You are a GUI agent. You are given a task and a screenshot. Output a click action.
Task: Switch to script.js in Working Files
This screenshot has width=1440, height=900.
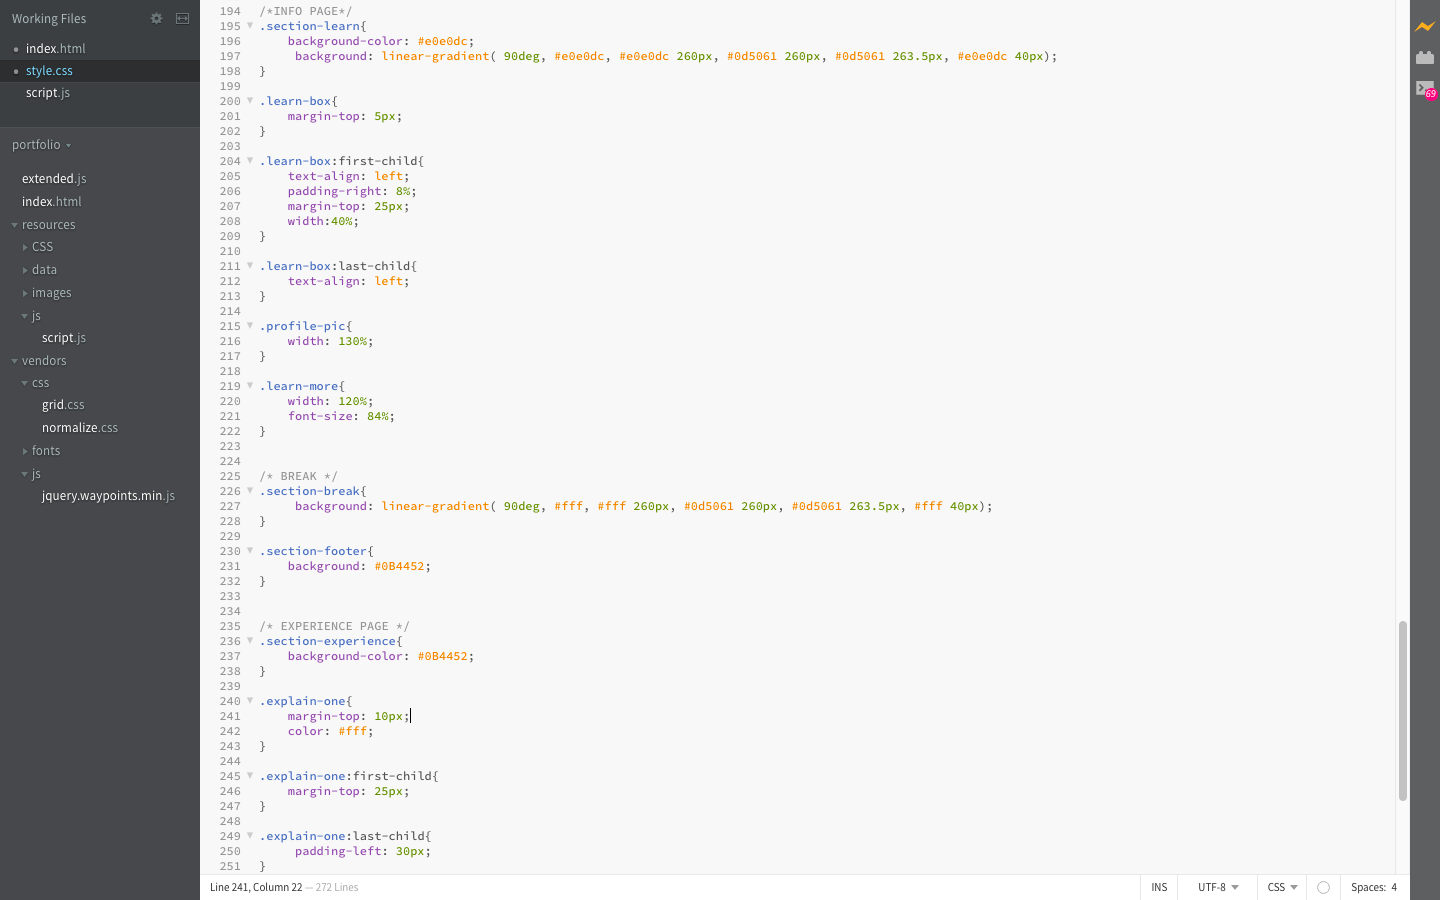pos(47,92)
